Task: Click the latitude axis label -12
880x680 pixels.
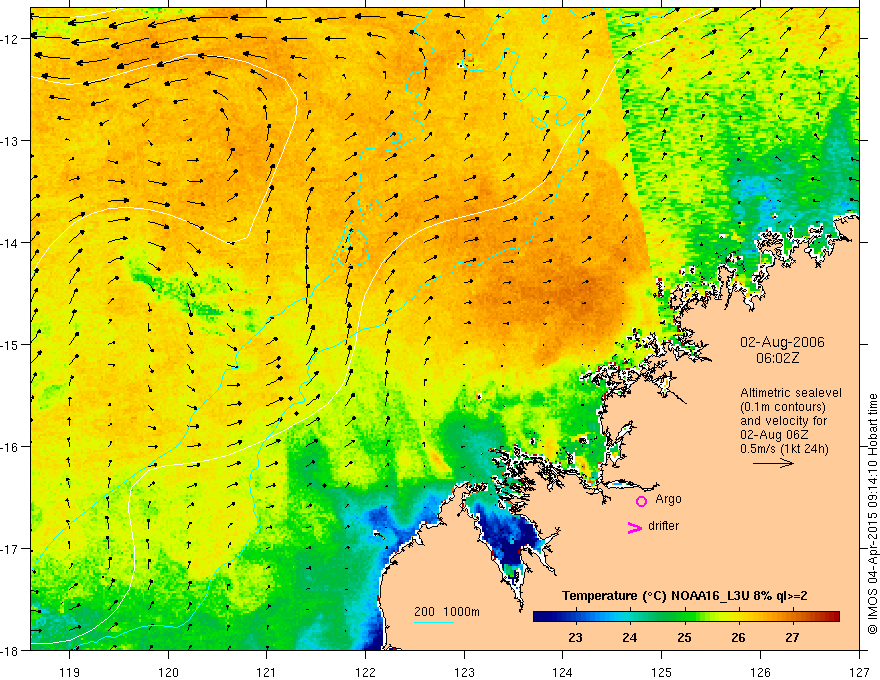Action: pyautogui.click(x=11, y=39)
